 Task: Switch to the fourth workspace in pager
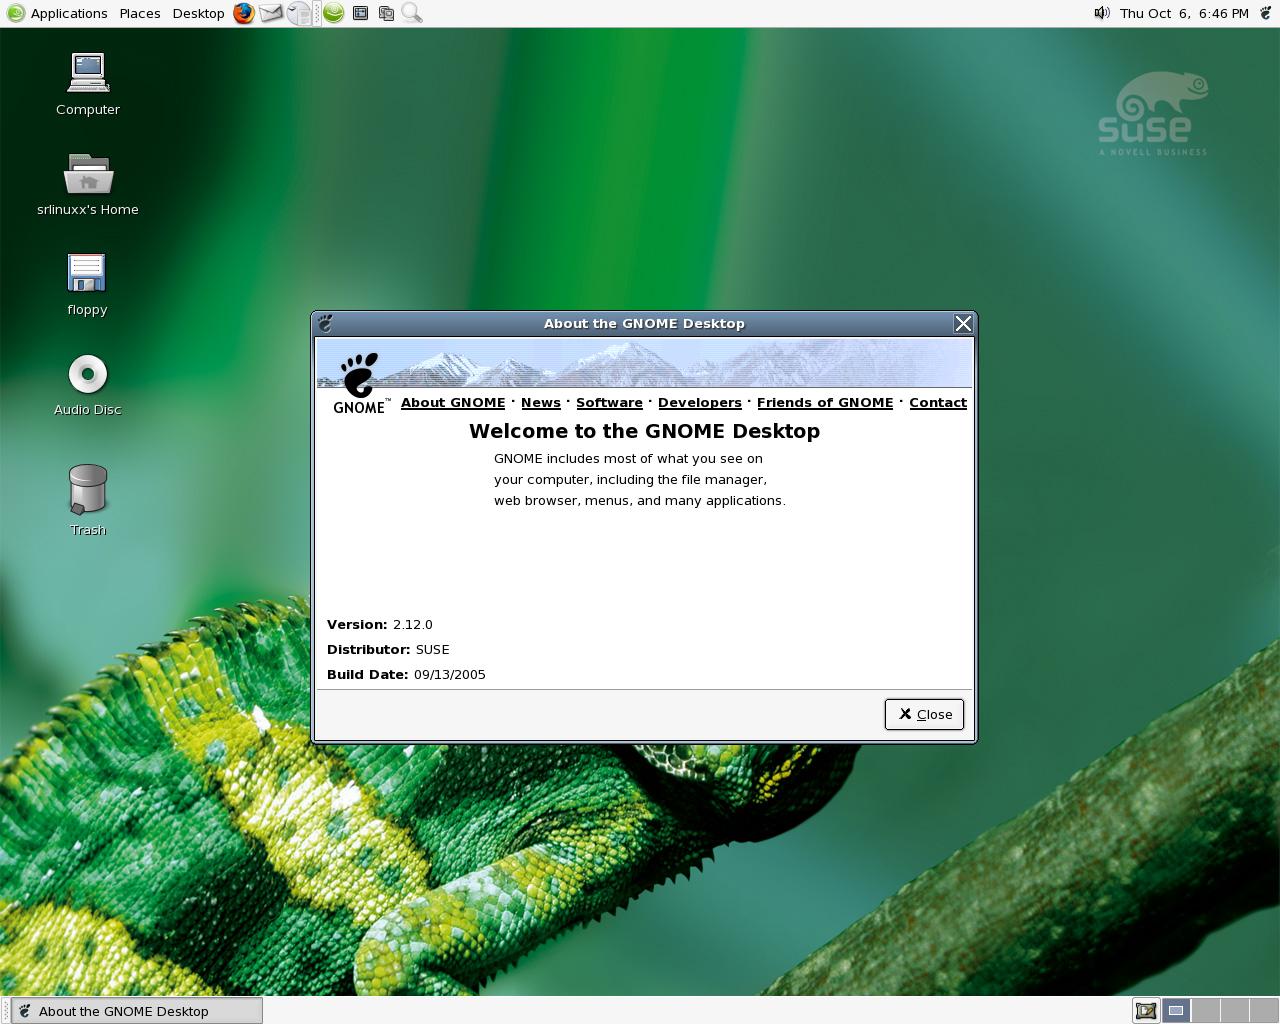(x=1263, y=1011)
